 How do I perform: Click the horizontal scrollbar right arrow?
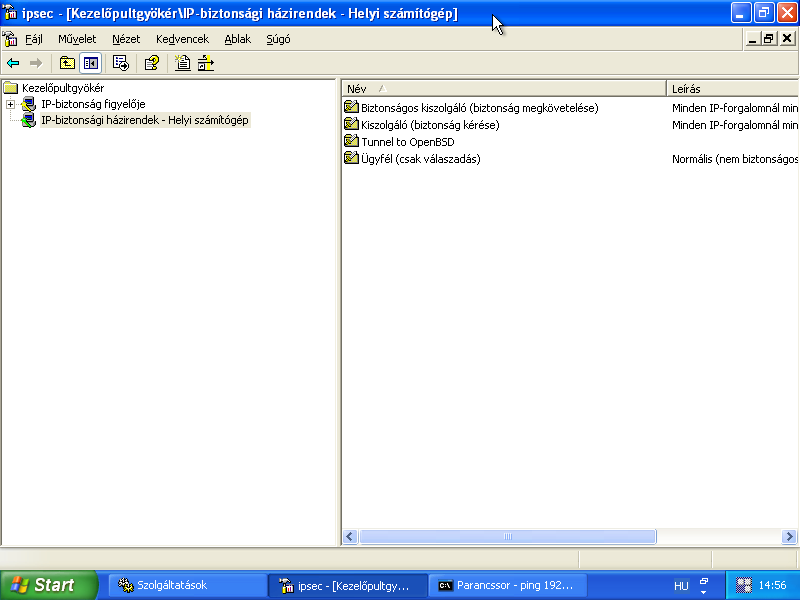(789, 537)
